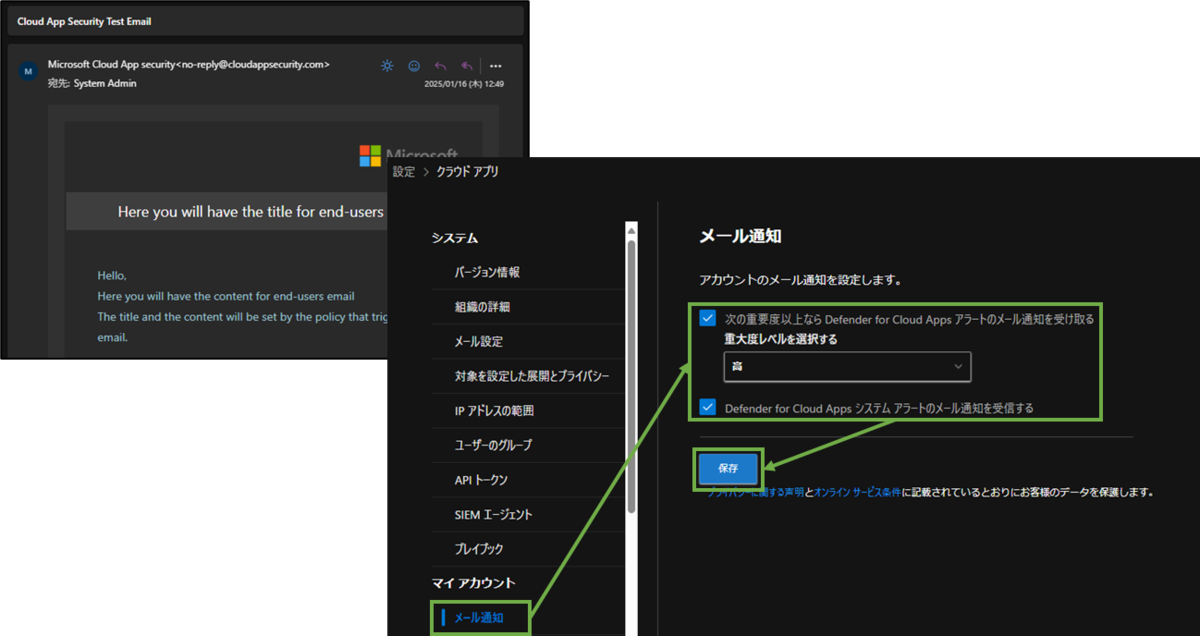Open オンライン サービス条件 link
Screen dimensions: 1200x636
point(857,492)
